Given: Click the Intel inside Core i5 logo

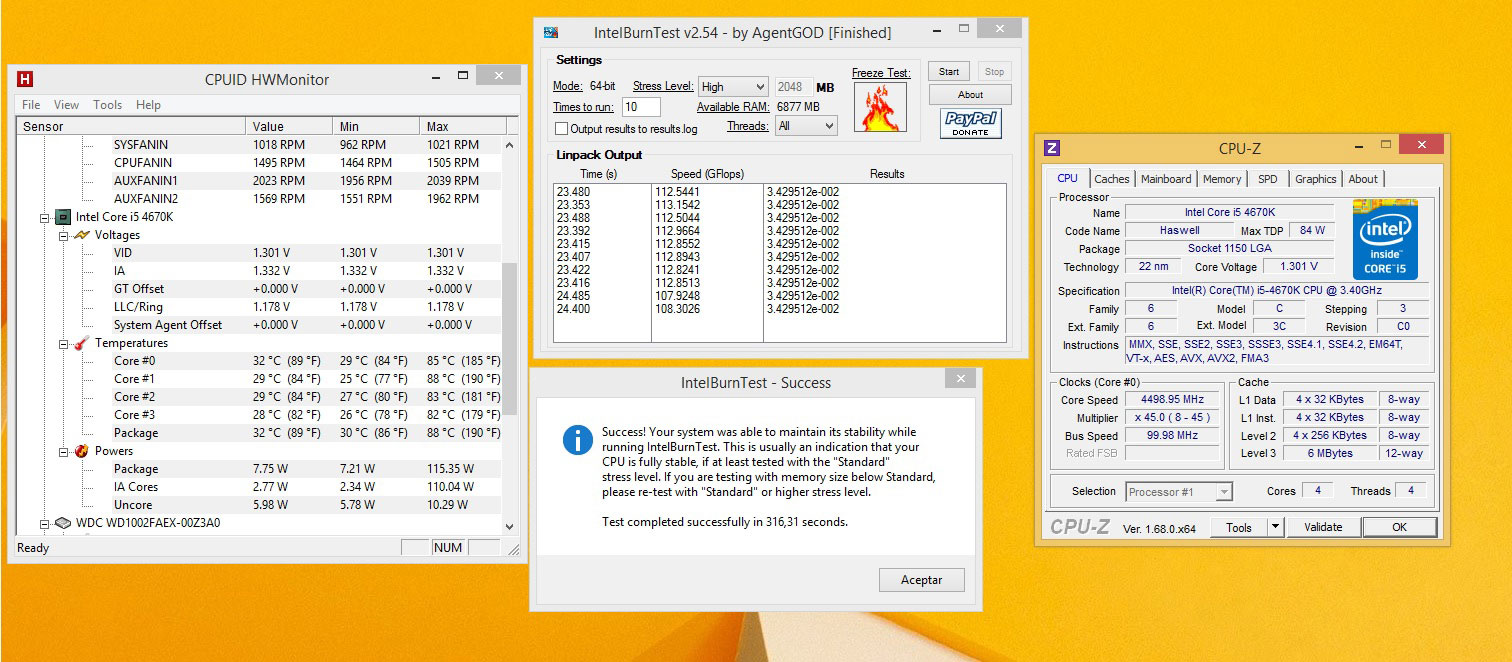Looking at the screenshot, I should (1385, 240).
